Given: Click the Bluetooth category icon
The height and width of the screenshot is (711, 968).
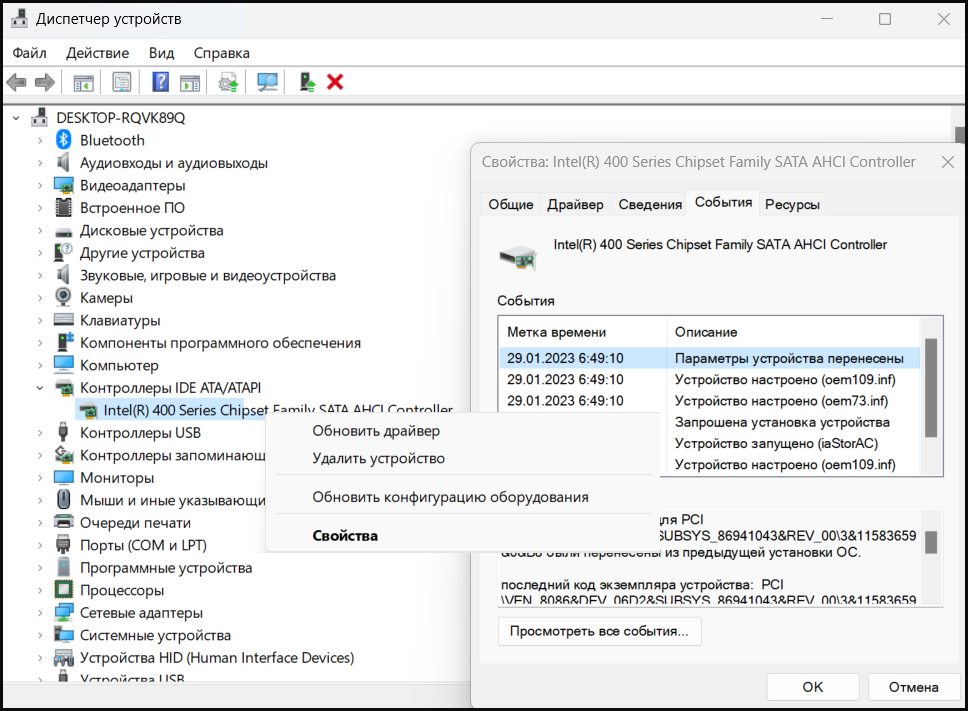Looking at the screenshot, I should (x=64, y=140).
